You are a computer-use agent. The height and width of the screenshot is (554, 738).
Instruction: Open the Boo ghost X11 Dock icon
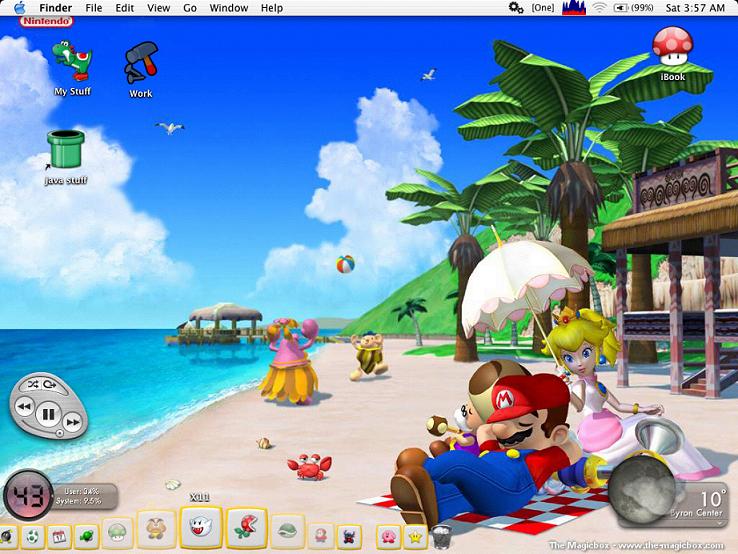(x=201, y=527)
